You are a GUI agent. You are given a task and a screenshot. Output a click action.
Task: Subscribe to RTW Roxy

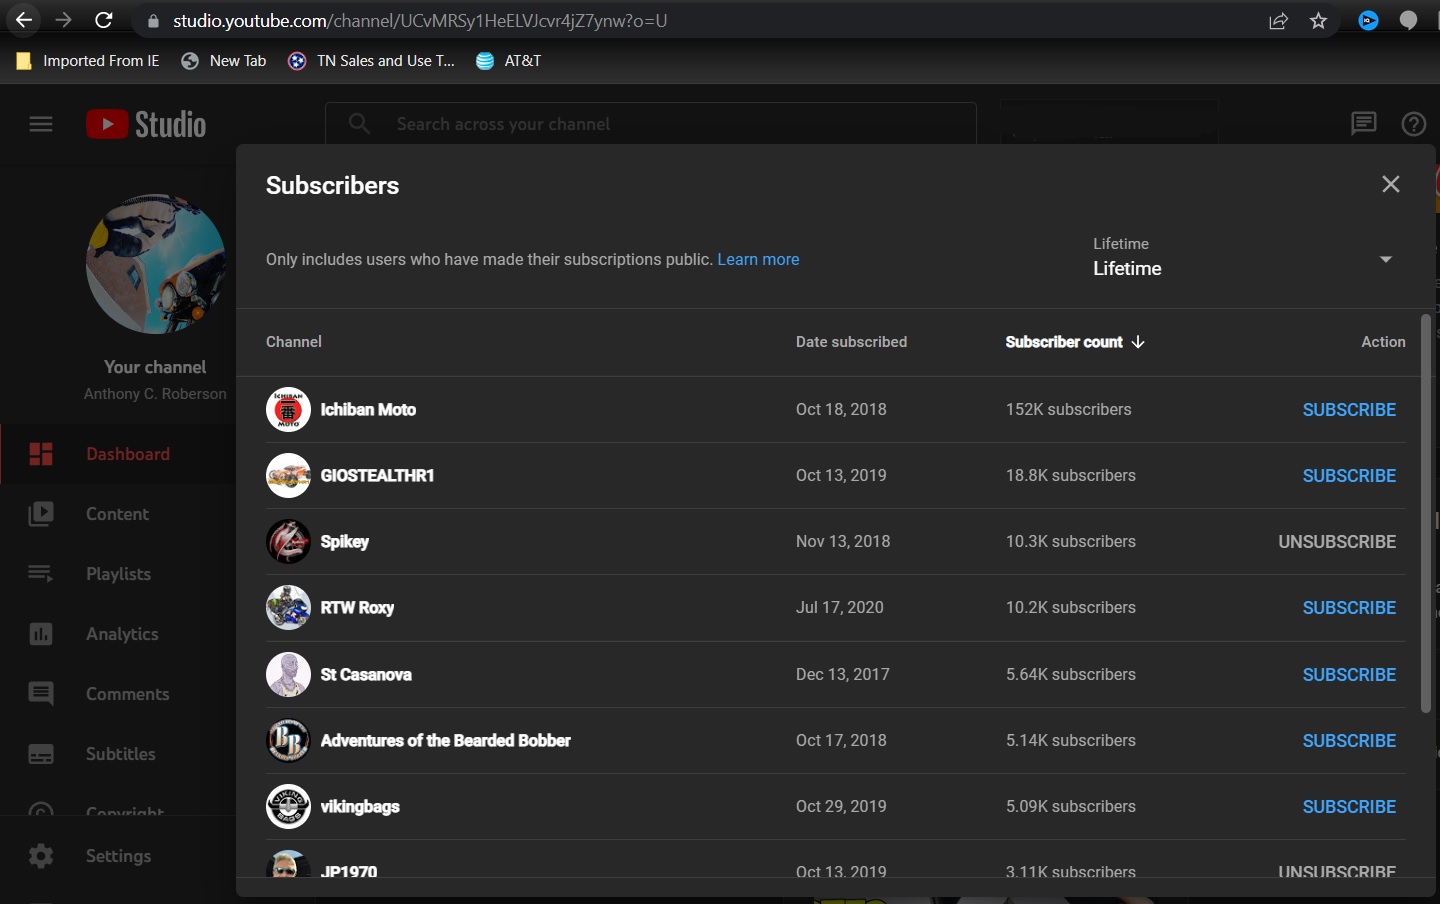point(1349,608)
